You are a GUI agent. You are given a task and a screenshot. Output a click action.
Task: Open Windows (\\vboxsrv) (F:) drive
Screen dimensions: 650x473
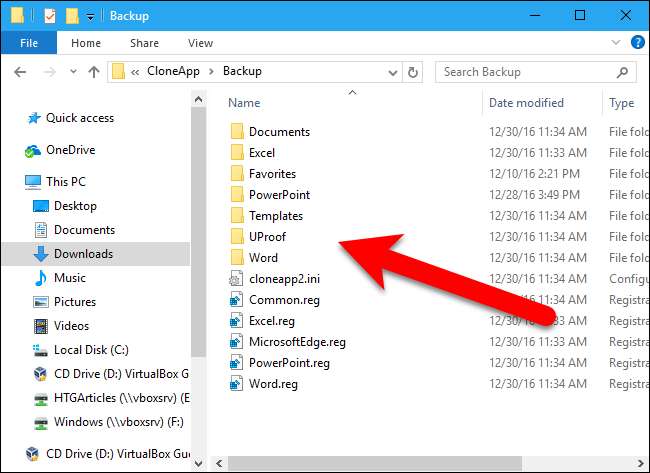click(x=109, y=422)
